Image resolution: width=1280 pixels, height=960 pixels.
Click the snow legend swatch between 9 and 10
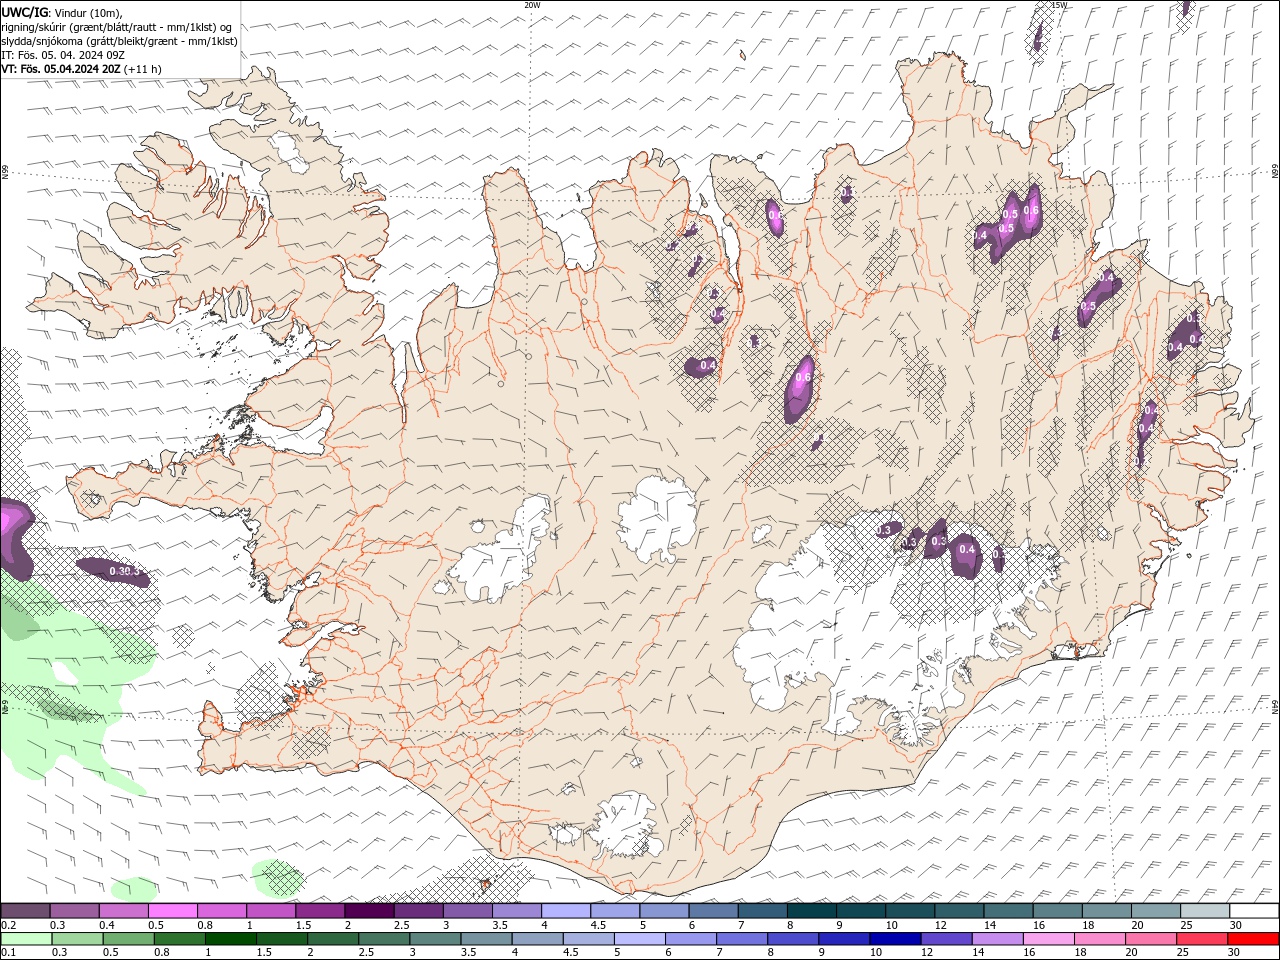point(859,911)
